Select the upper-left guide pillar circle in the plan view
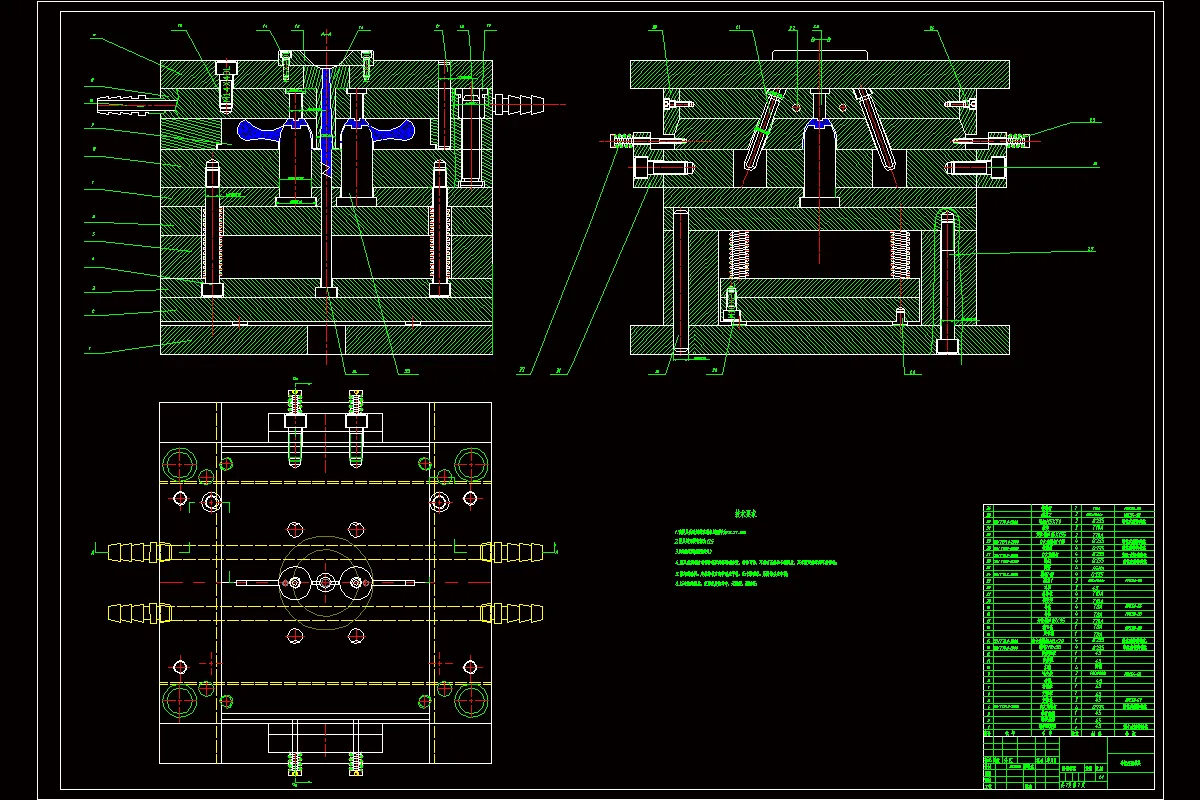The width and height of the screenshot is (1200, 800). tap(182, 464)
